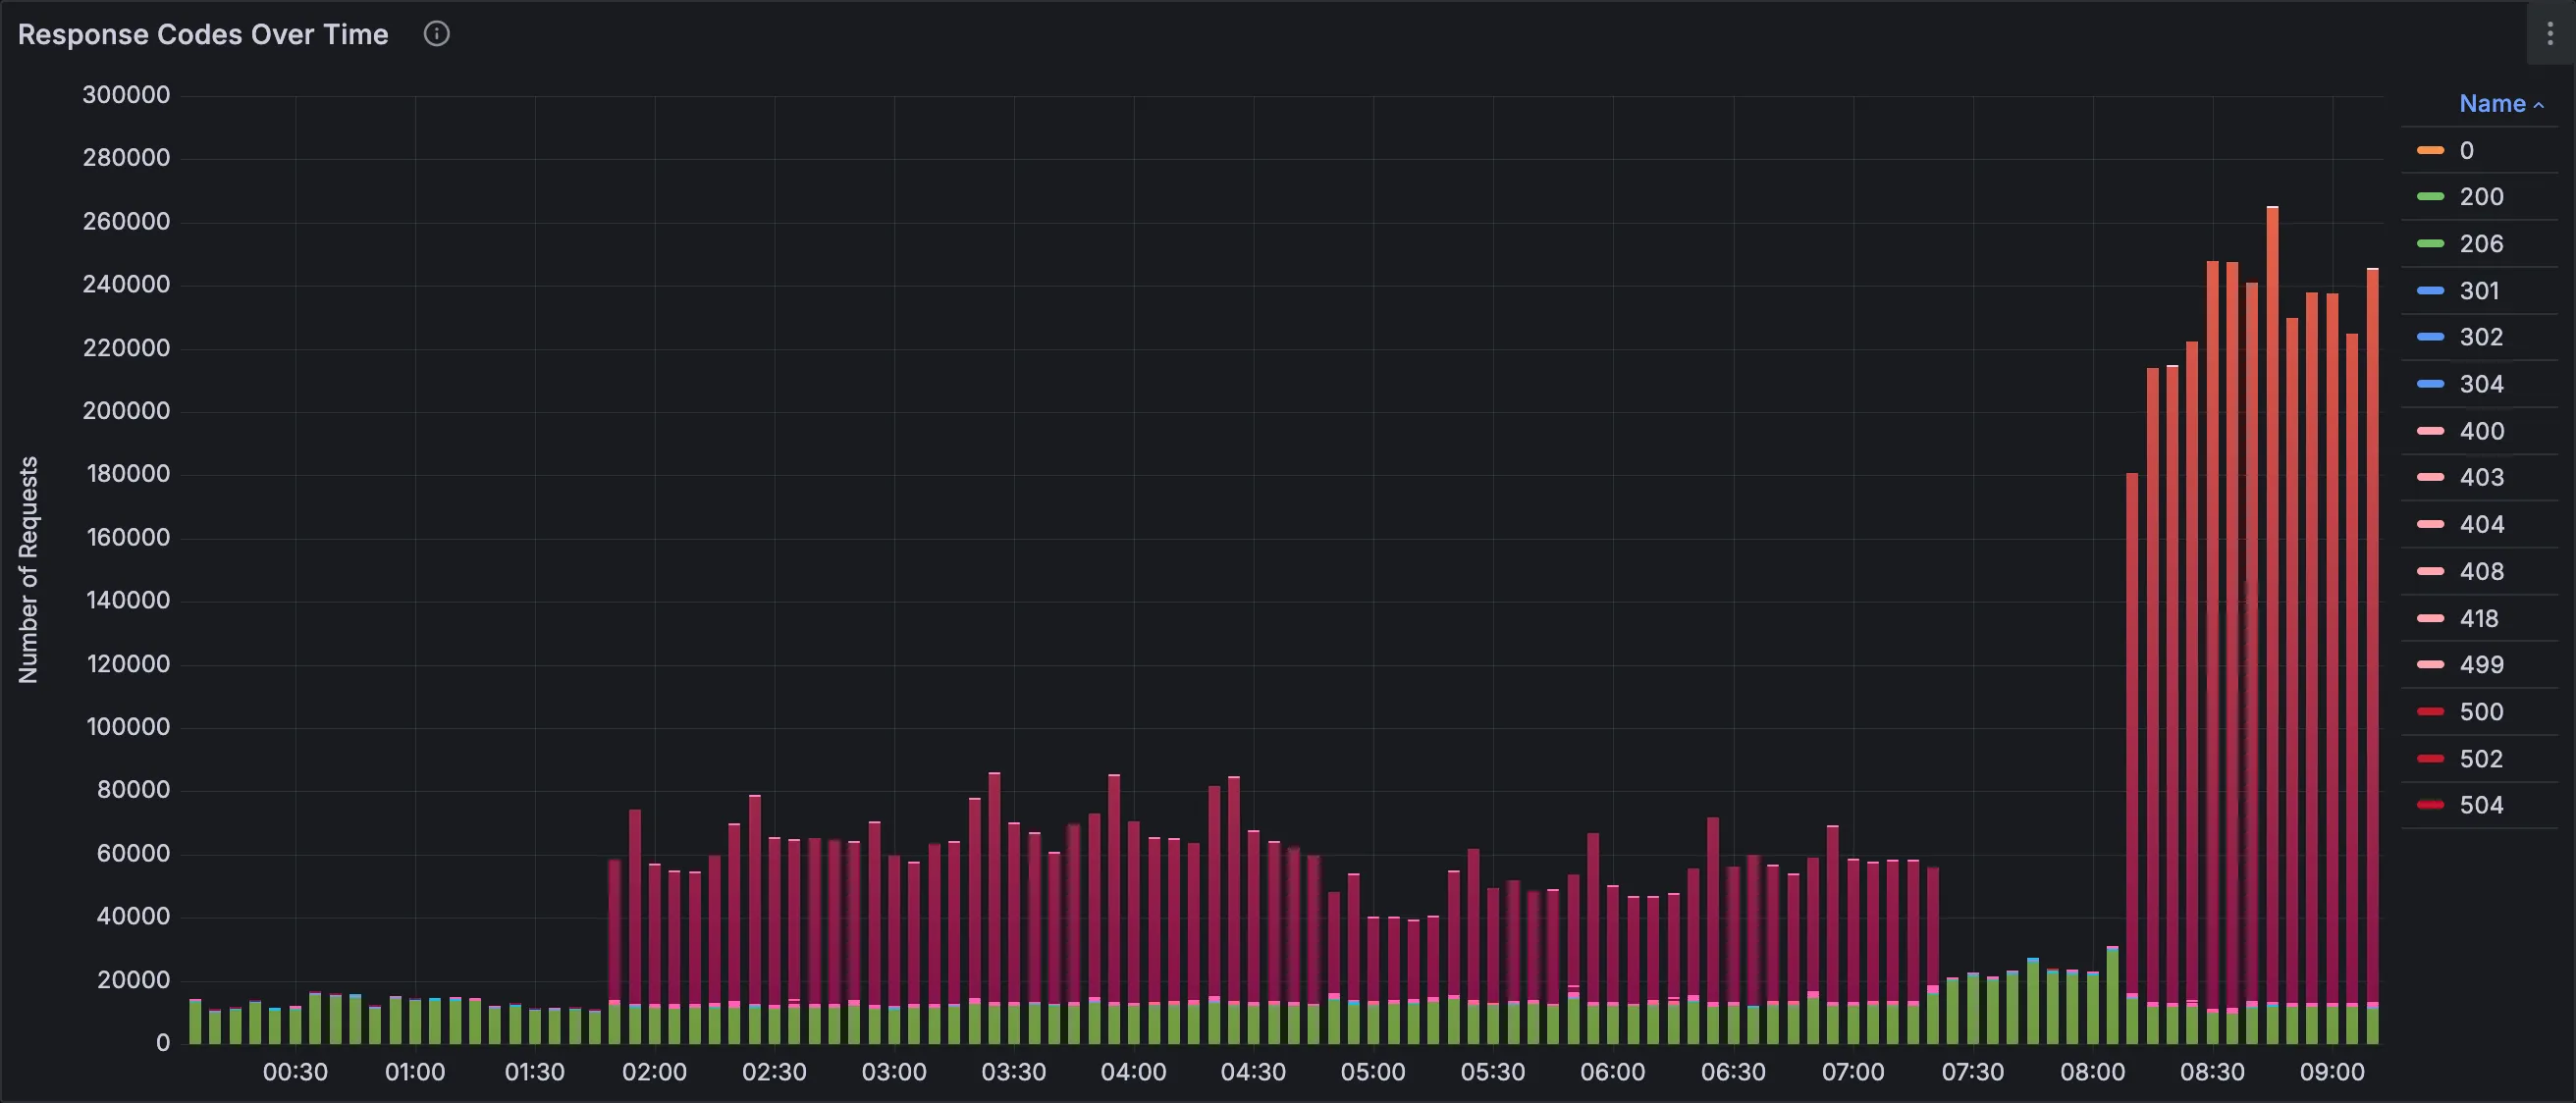This screenshot has width=2576, height=1103.
Task: Click the blue marker beside series 304
Action: (2429, 383)
